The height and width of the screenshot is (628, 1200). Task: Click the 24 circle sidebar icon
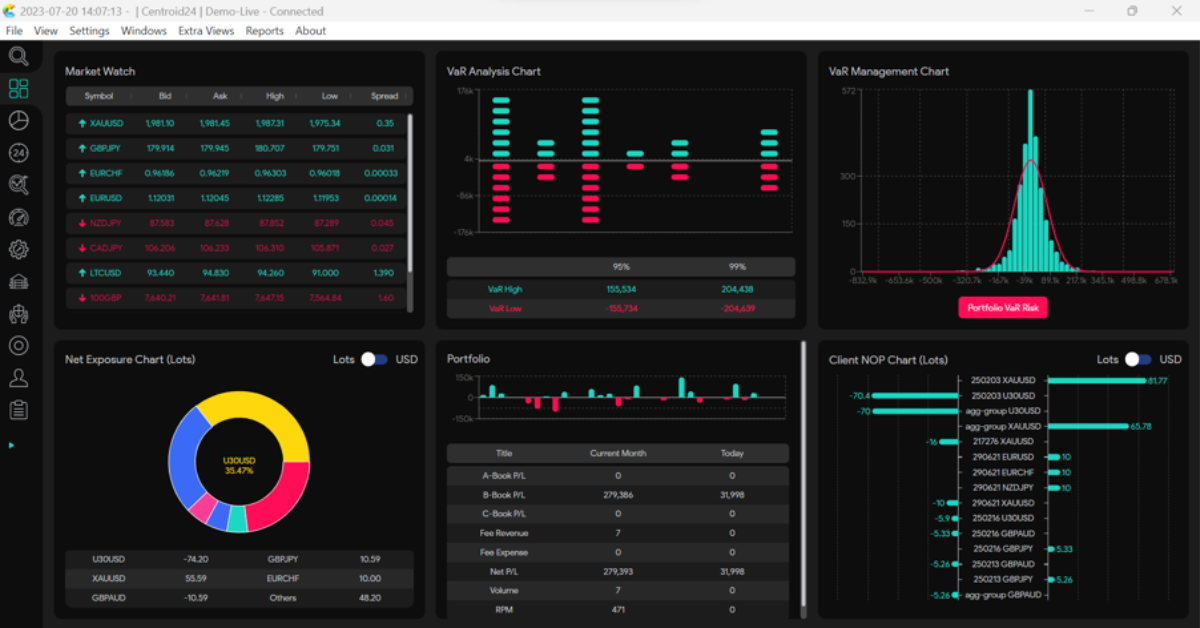coord(18,153)
